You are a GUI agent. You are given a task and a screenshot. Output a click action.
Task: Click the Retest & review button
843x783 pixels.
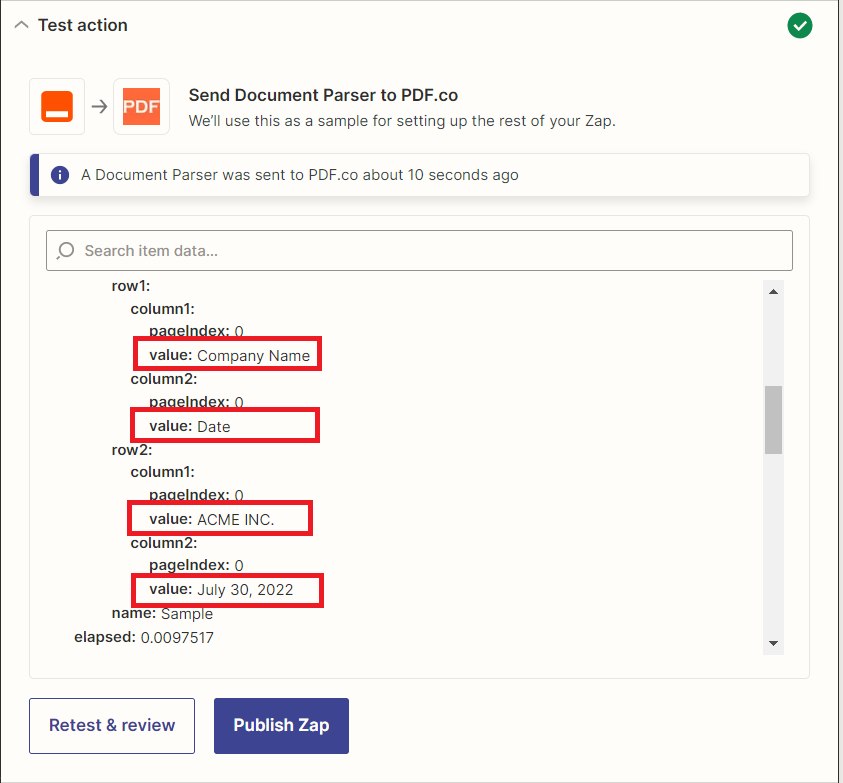tap(112, 725)
